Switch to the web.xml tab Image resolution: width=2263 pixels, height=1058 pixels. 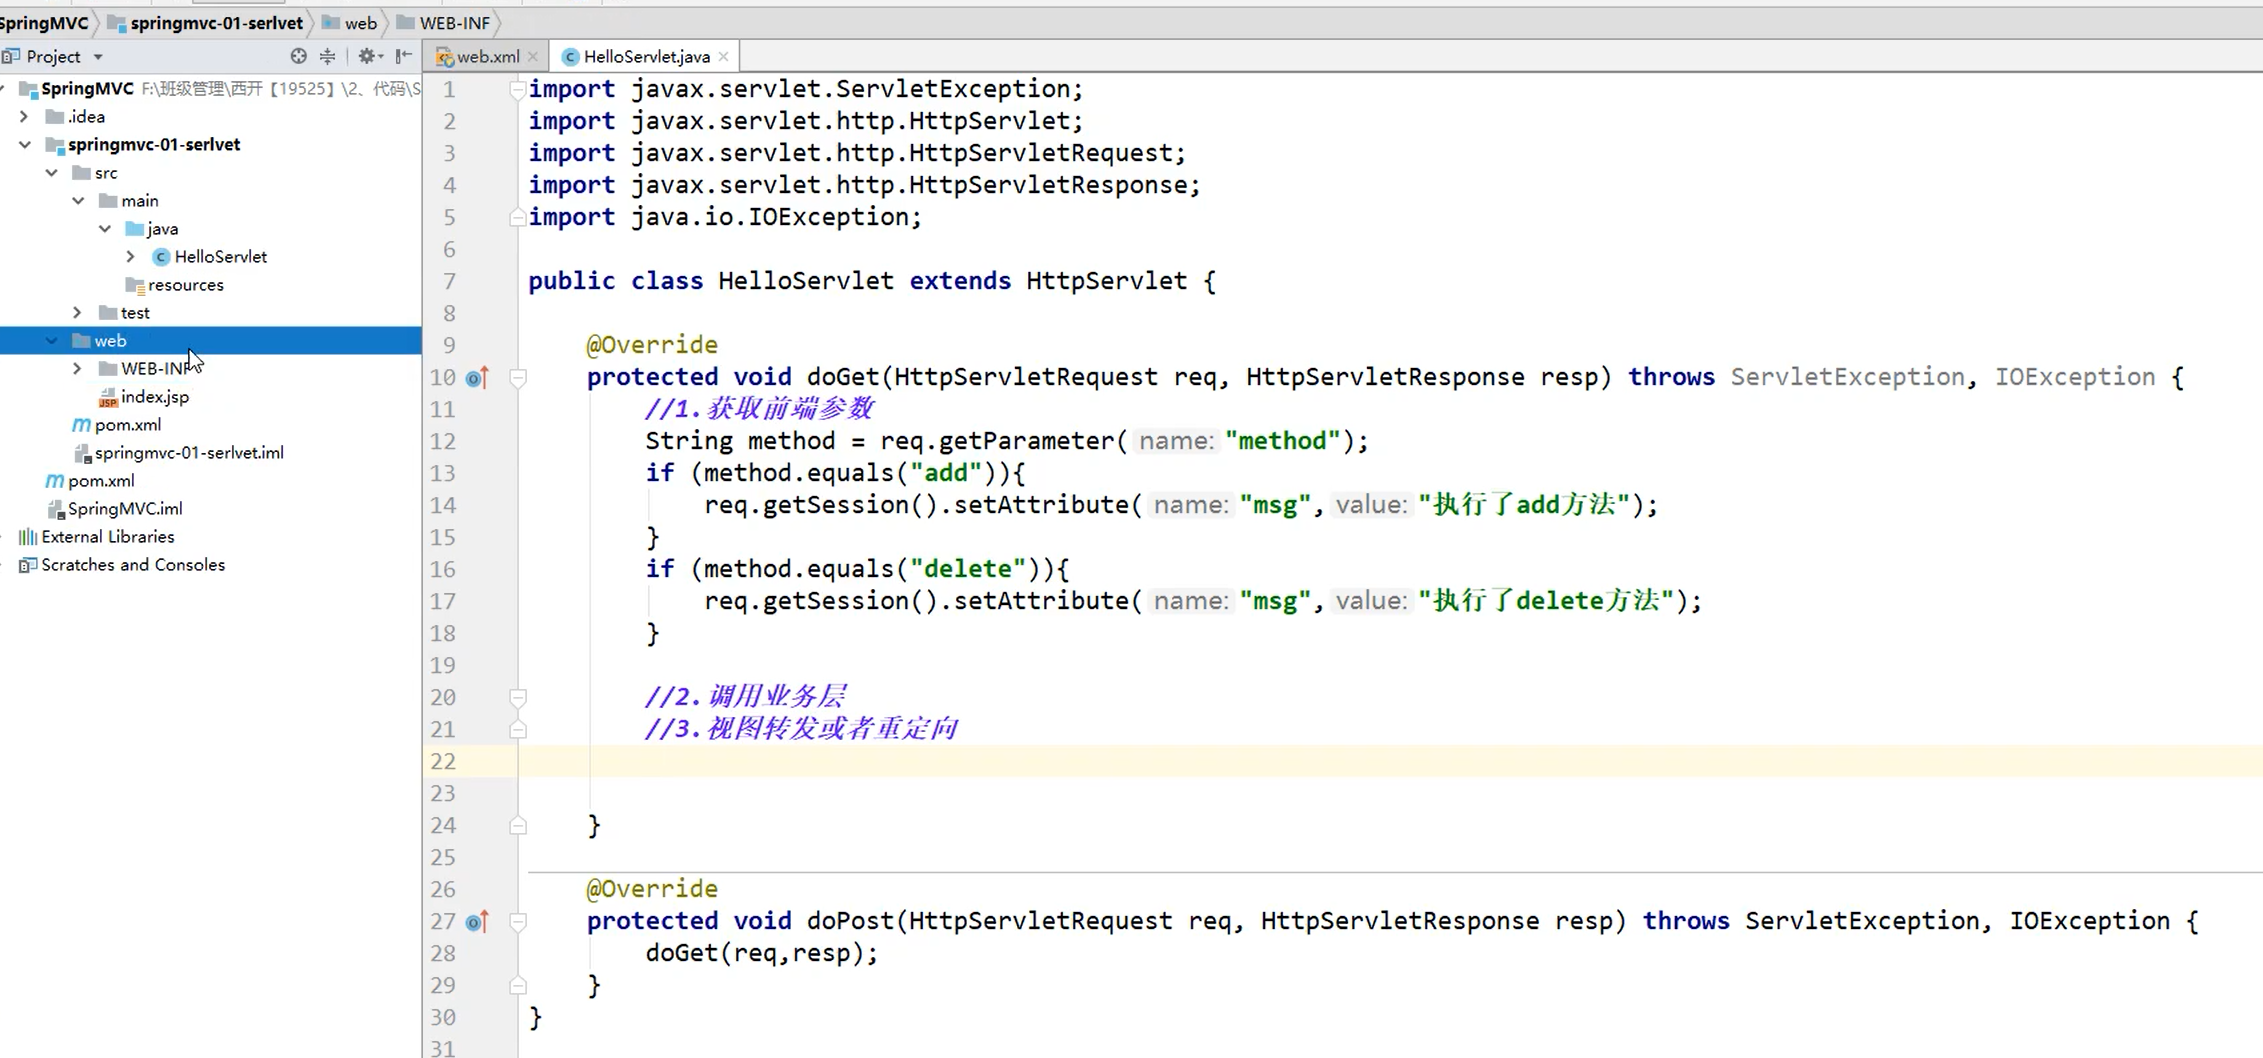click(487, 57)
